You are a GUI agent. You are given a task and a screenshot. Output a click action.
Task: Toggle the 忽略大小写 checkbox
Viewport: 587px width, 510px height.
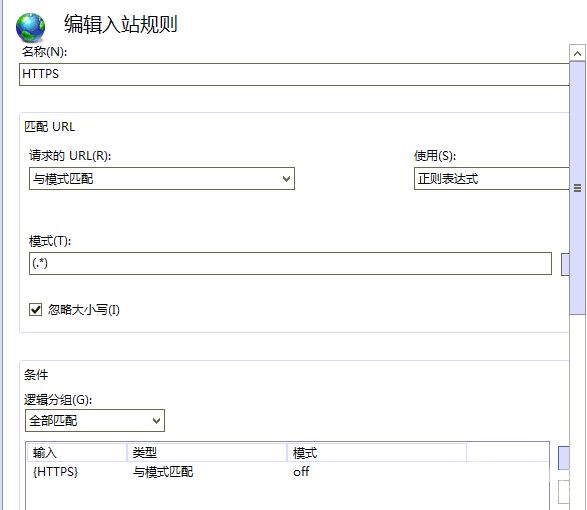[x=36, y=310]
